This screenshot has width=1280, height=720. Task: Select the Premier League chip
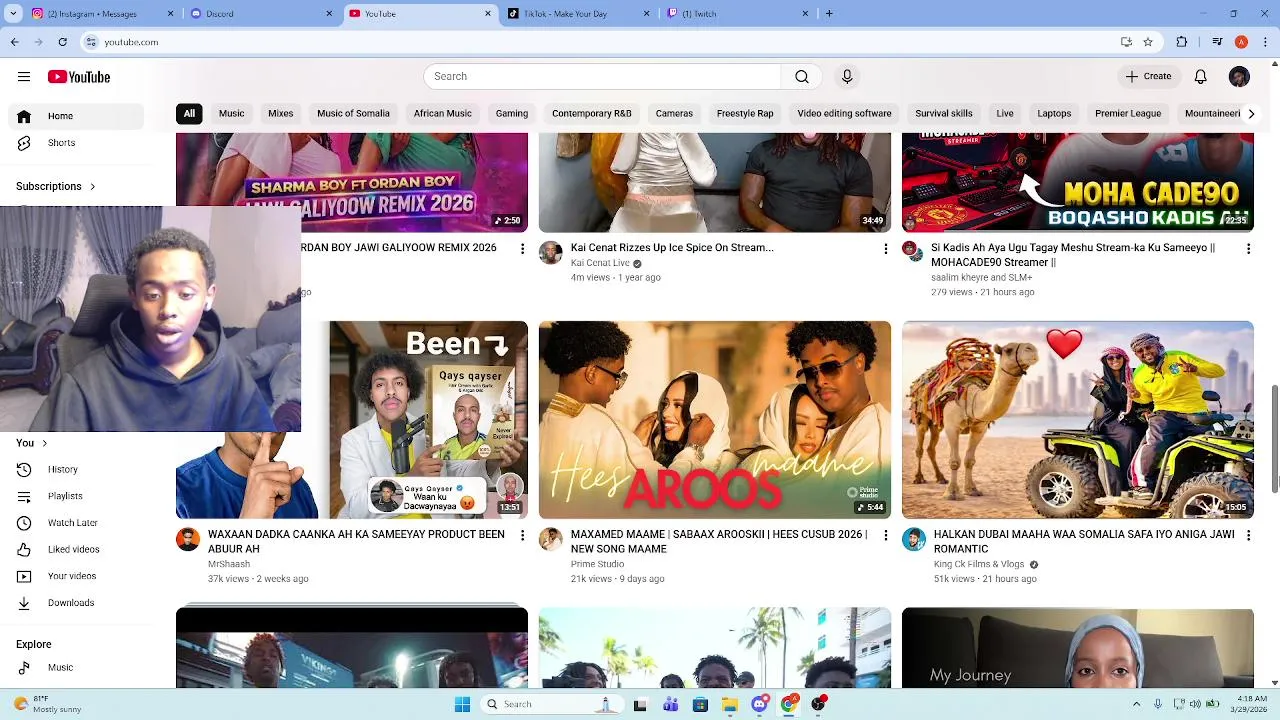point(1128,113)
